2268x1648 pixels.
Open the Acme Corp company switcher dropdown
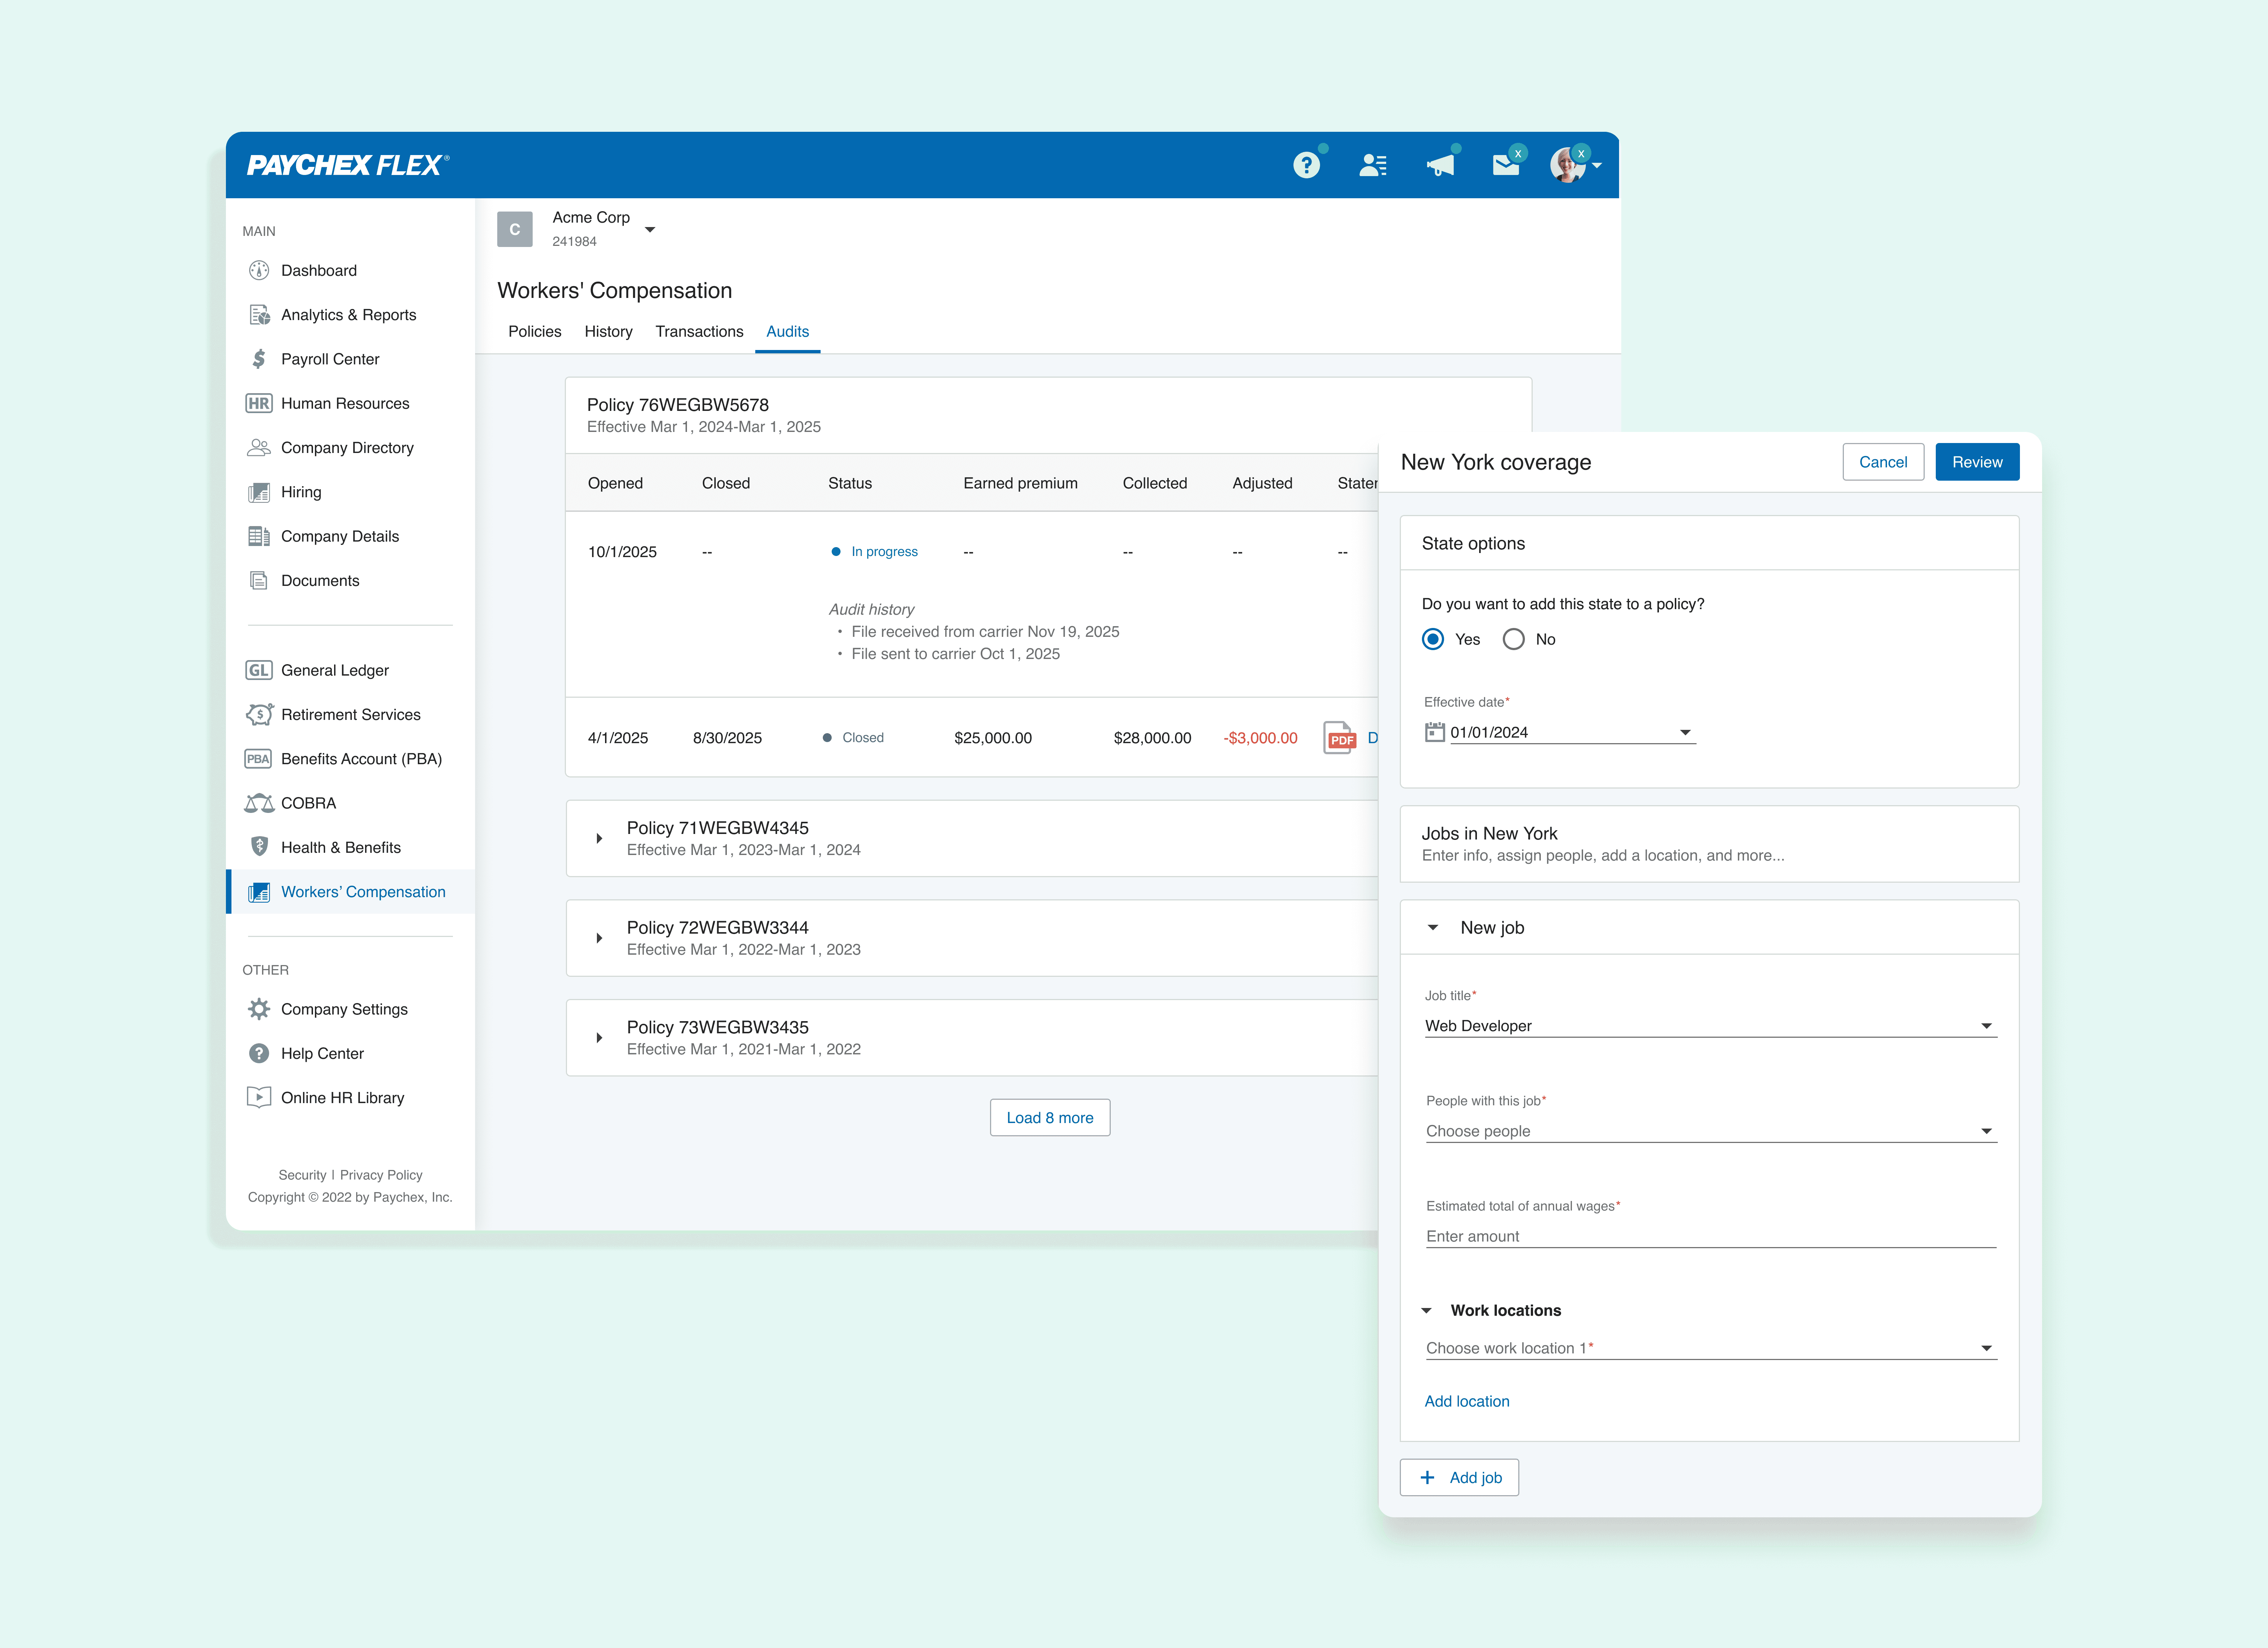pos(650,230)
